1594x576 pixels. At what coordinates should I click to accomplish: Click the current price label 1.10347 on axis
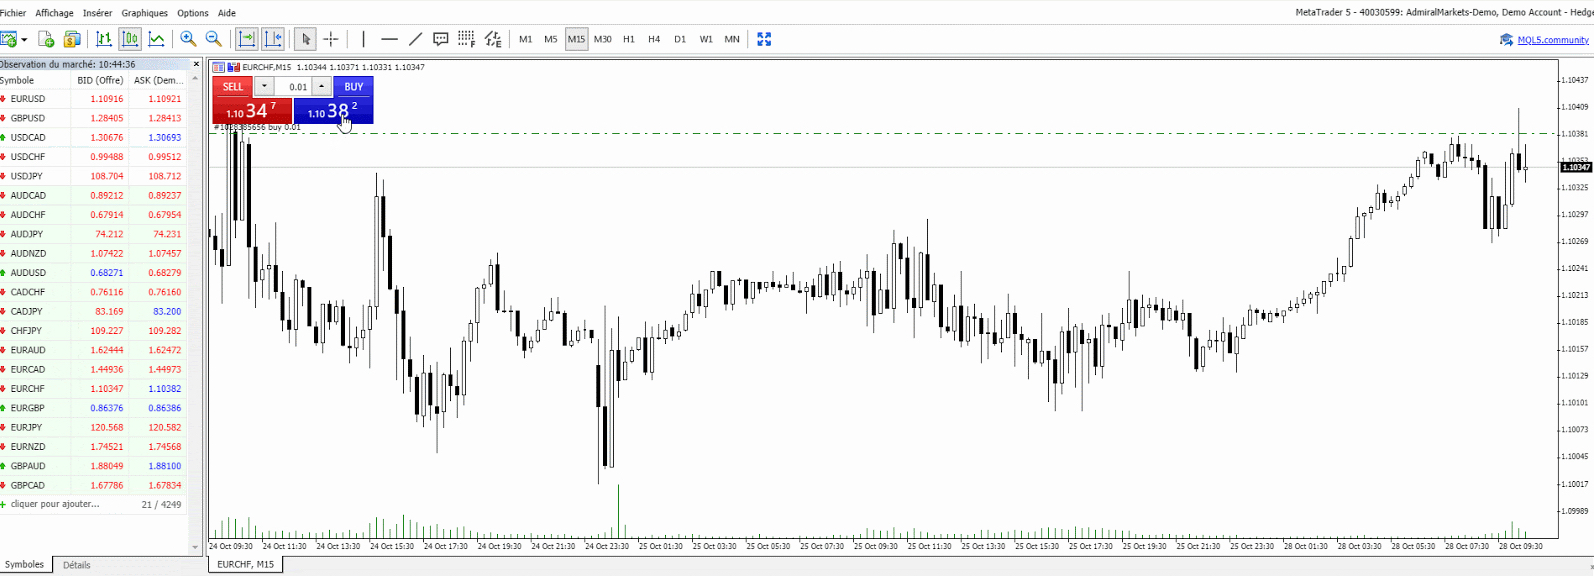1576,167
